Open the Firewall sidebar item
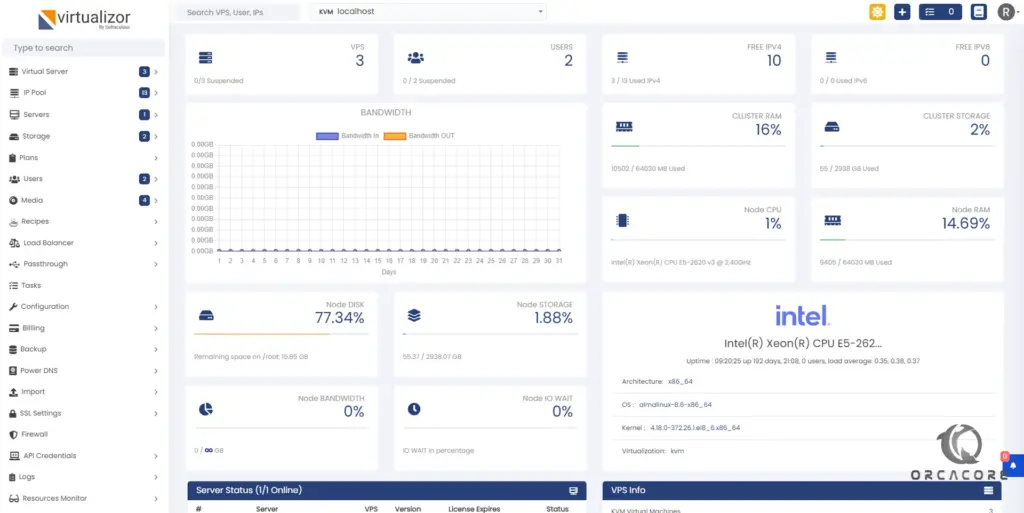 click(x=34, y=434)
